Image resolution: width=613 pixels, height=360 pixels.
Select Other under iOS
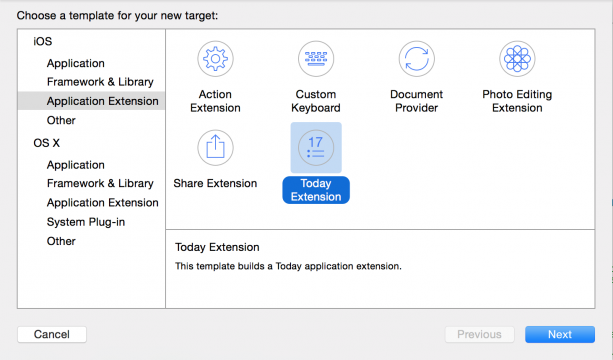tap(61, 120)
